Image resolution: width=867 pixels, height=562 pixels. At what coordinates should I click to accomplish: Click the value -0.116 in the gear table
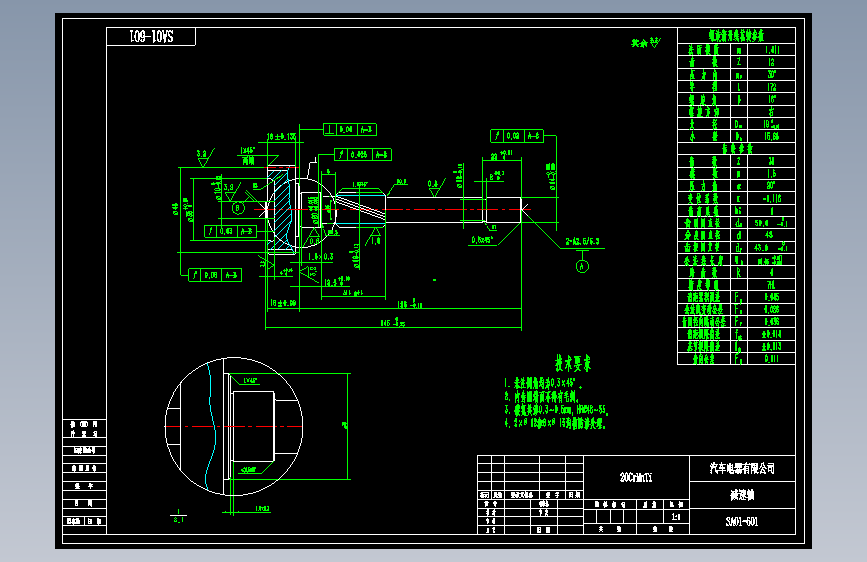click(x=771, y=198)
